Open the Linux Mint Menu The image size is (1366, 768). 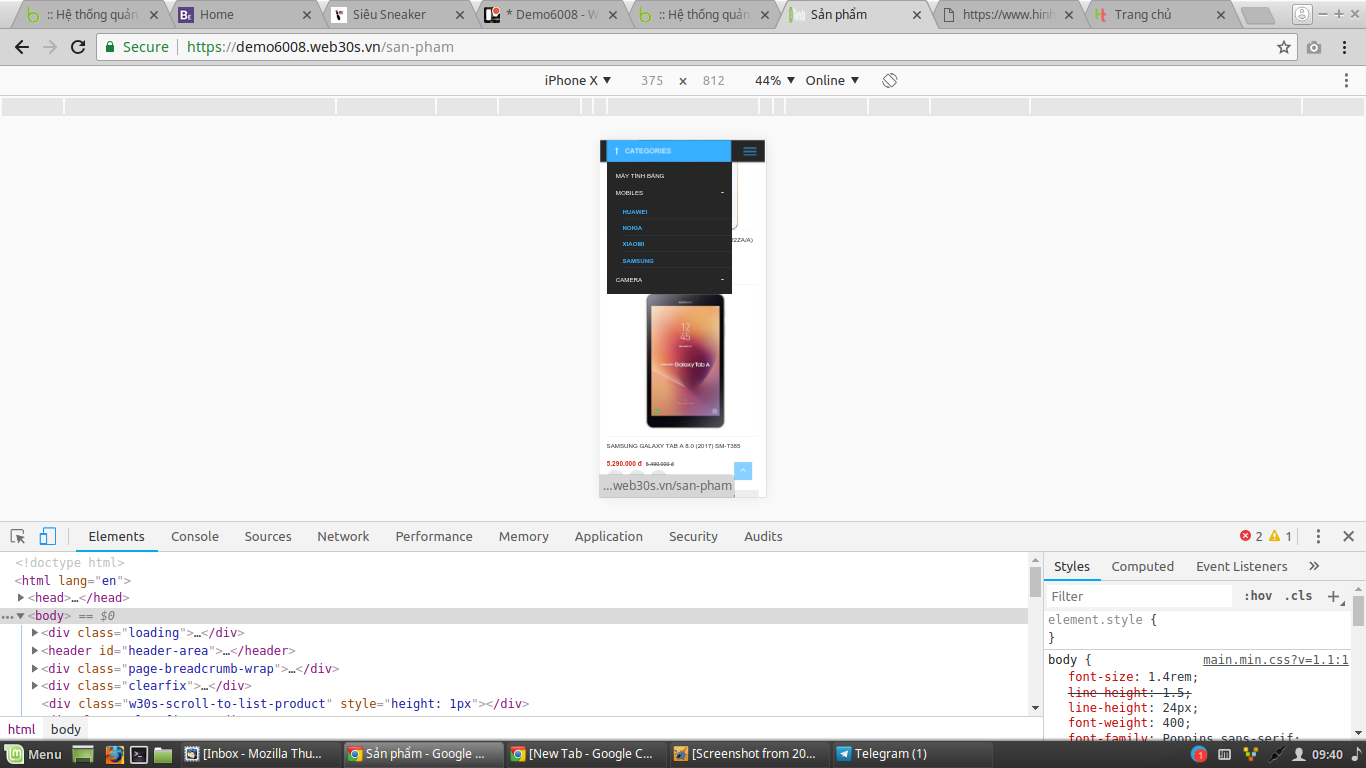[x=33, y=754]
